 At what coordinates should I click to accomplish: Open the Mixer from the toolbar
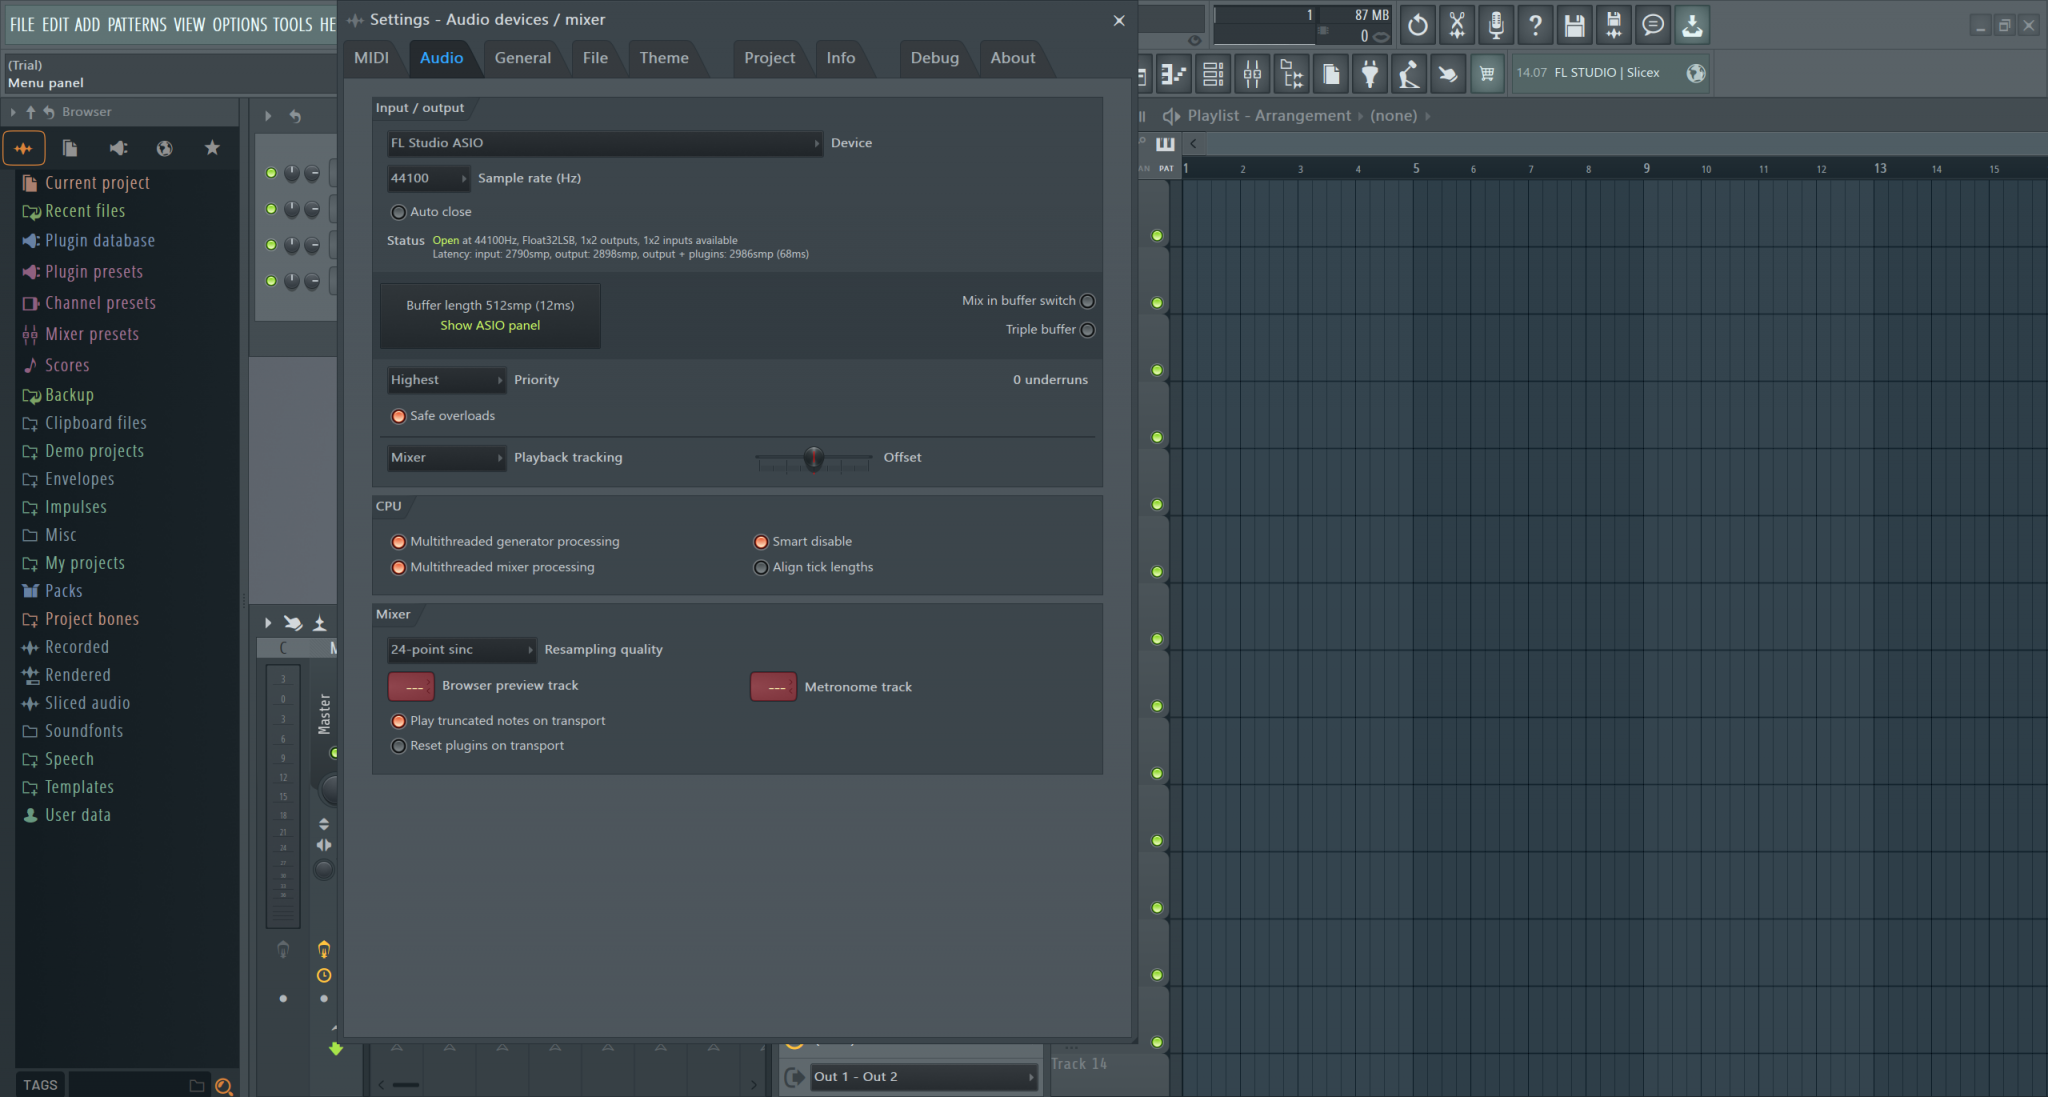click(x=1253, y=73)
